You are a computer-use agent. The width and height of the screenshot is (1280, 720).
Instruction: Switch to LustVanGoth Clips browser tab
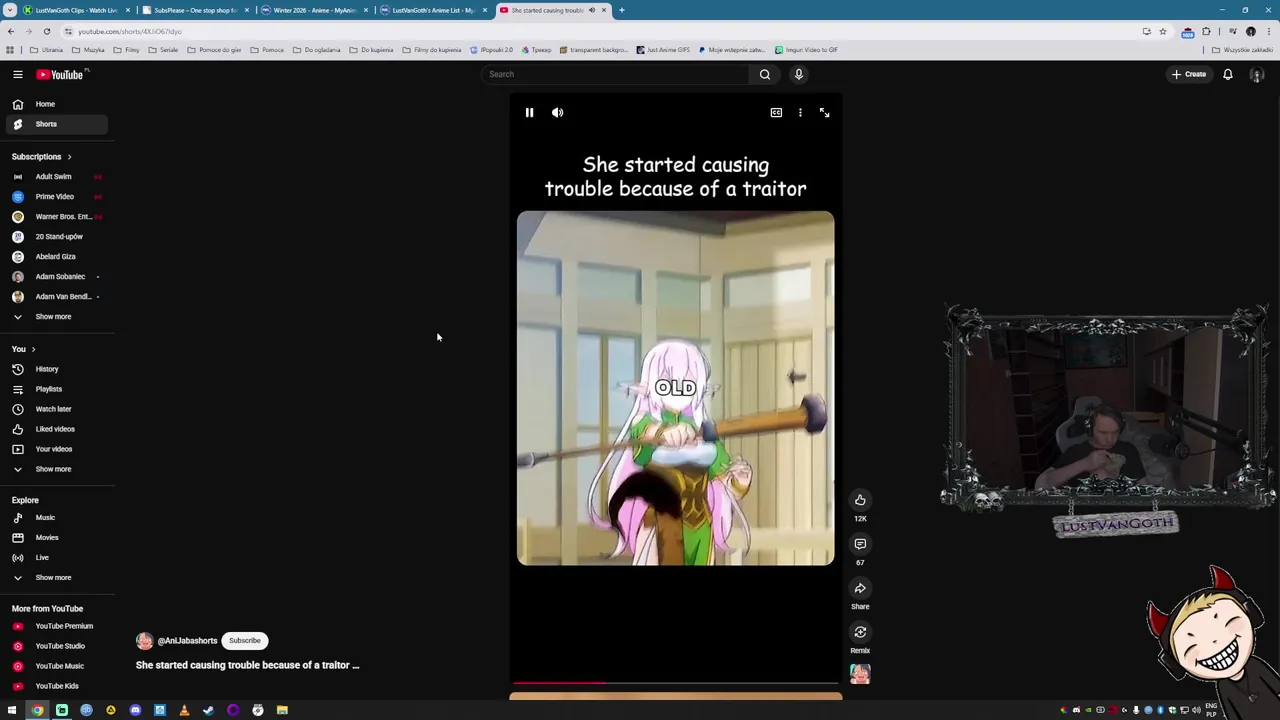point(75,10)
